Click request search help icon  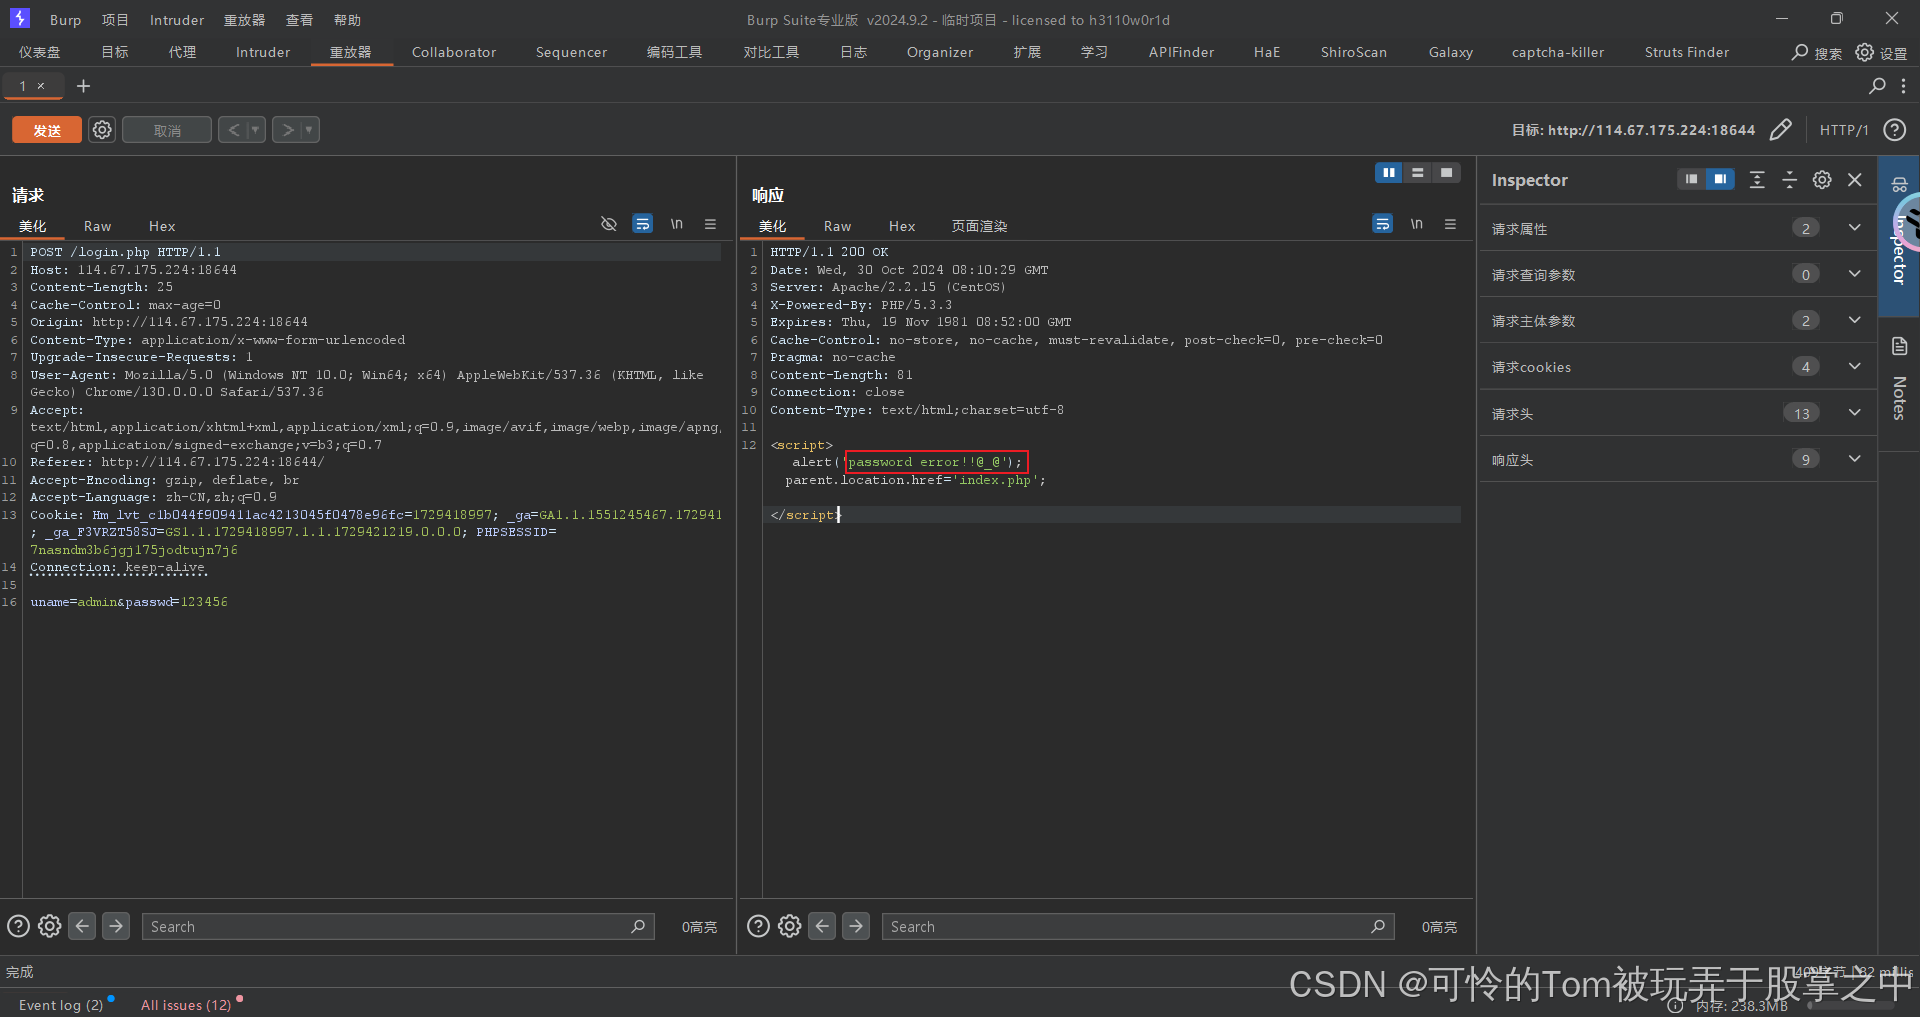point(18,926)
